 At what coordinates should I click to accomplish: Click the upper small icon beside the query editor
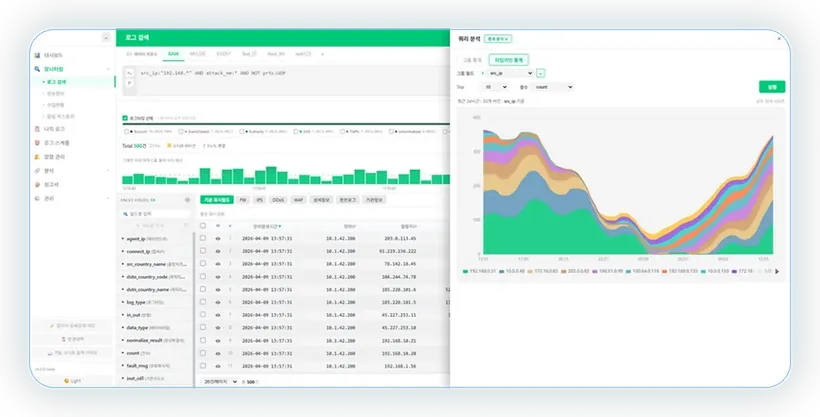click(130, 74)
